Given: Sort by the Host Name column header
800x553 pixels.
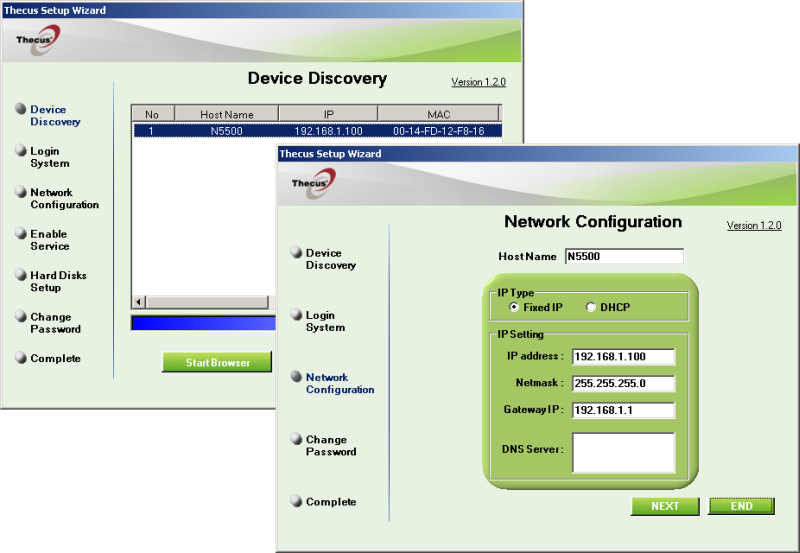Looking at the screenshot, I should pos(227,114).
